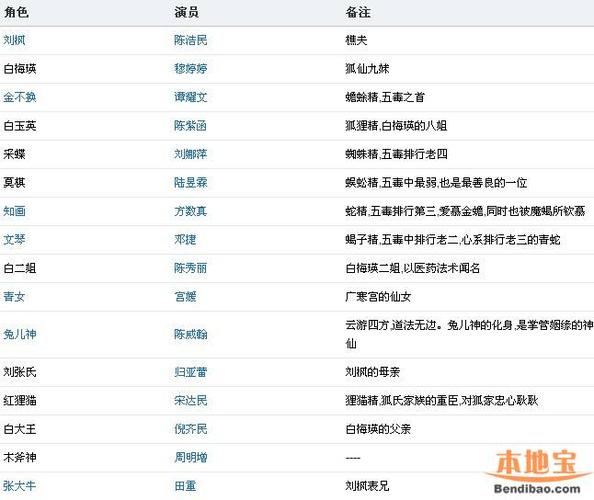Image resolution: width=594 pixels, height=500 pixels.
Task: Select the note 白梅瑛的父亲
Action: 378,429
